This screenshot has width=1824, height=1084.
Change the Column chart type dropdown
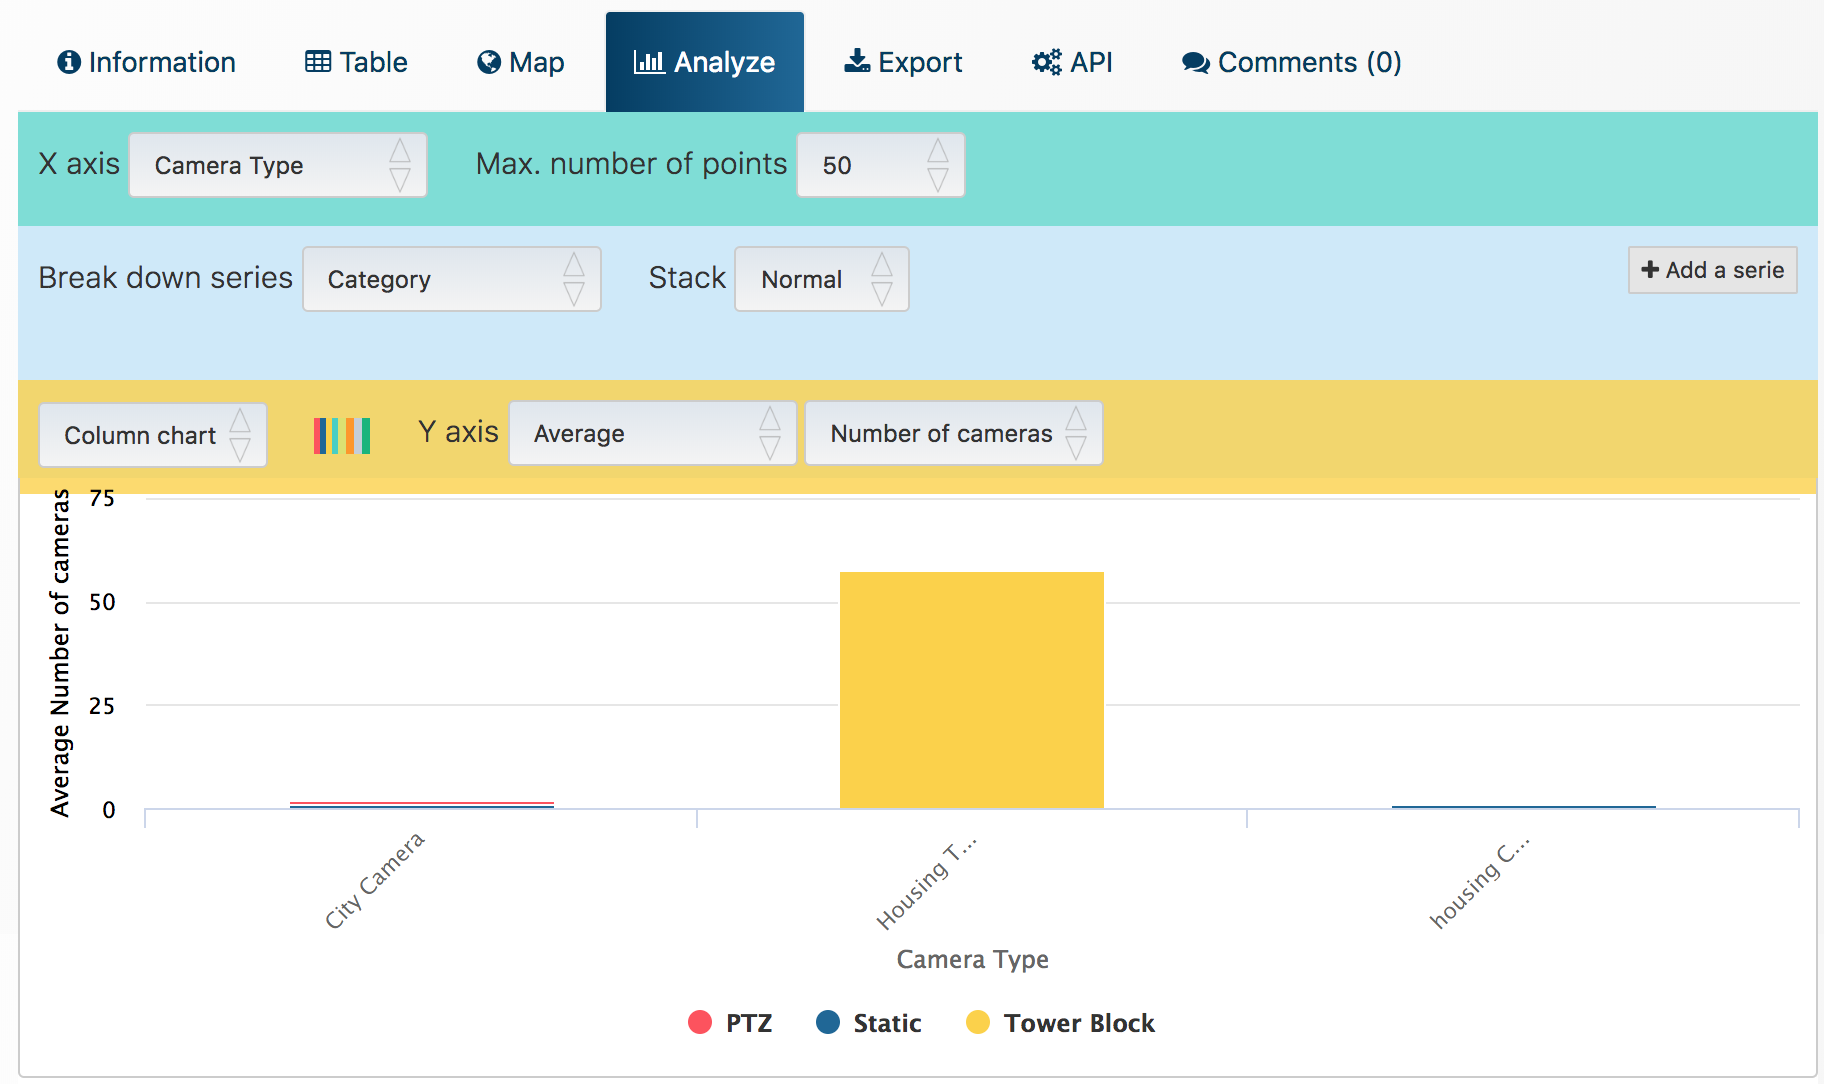pos(153,435)
